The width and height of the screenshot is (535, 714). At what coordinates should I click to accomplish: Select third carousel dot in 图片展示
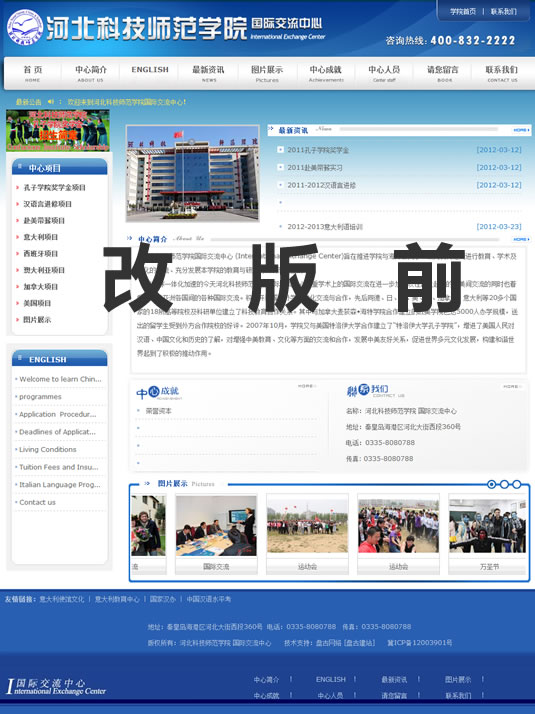[517, 484]
